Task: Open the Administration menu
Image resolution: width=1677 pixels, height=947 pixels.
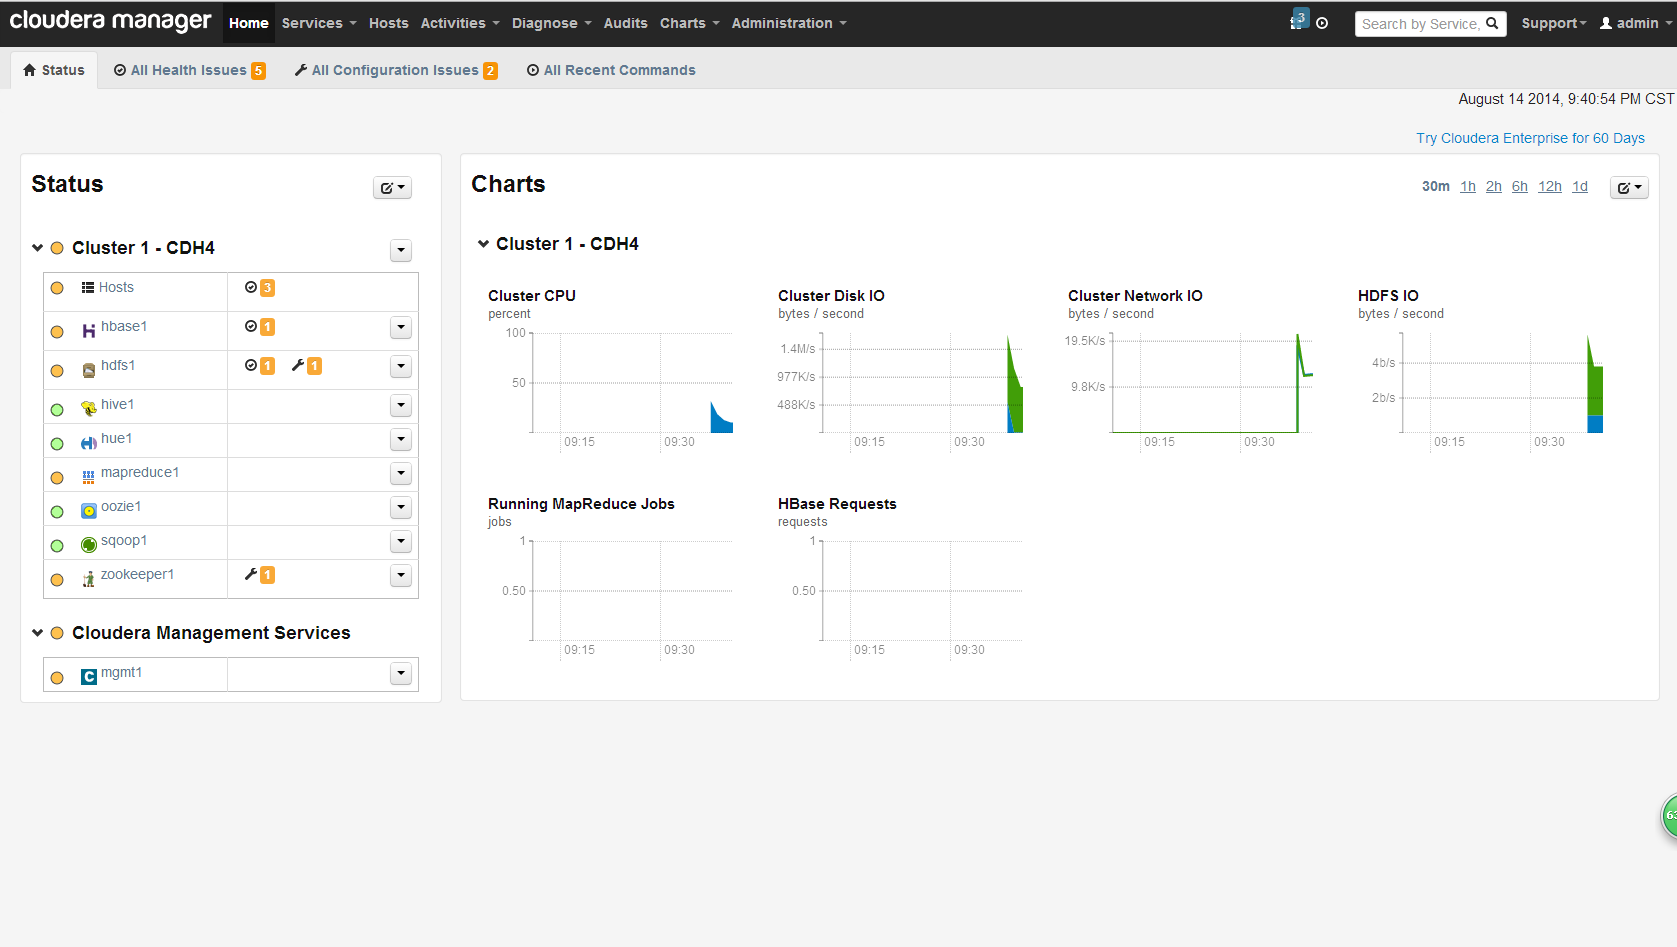Action: pos(789,23)
